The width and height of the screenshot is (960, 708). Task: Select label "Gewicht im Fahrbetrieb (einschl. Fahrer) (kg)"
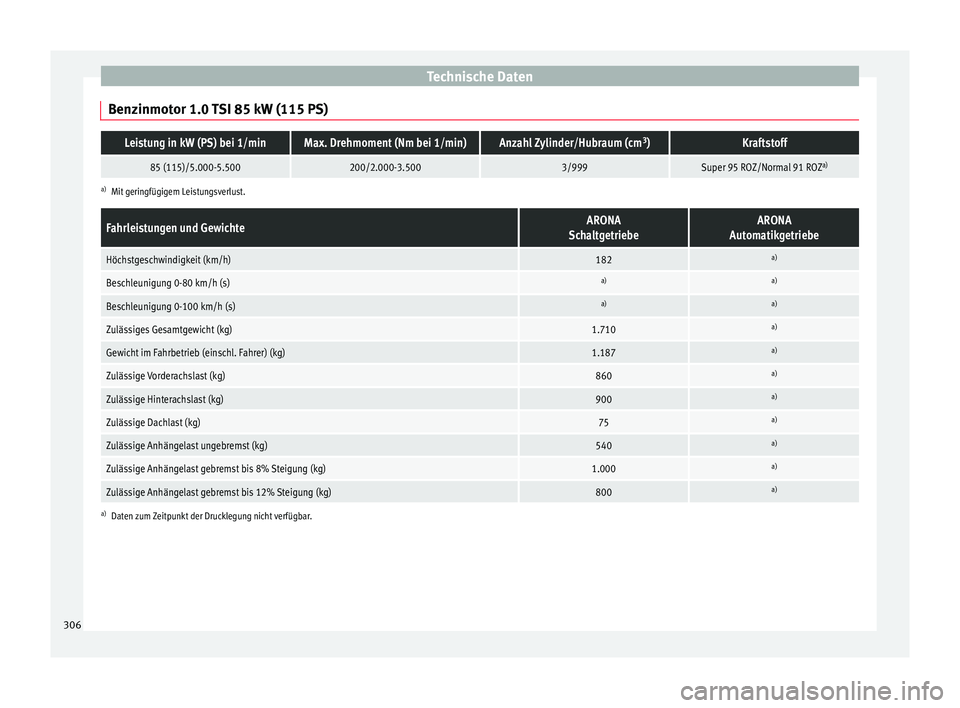click(x=195, y=353)
